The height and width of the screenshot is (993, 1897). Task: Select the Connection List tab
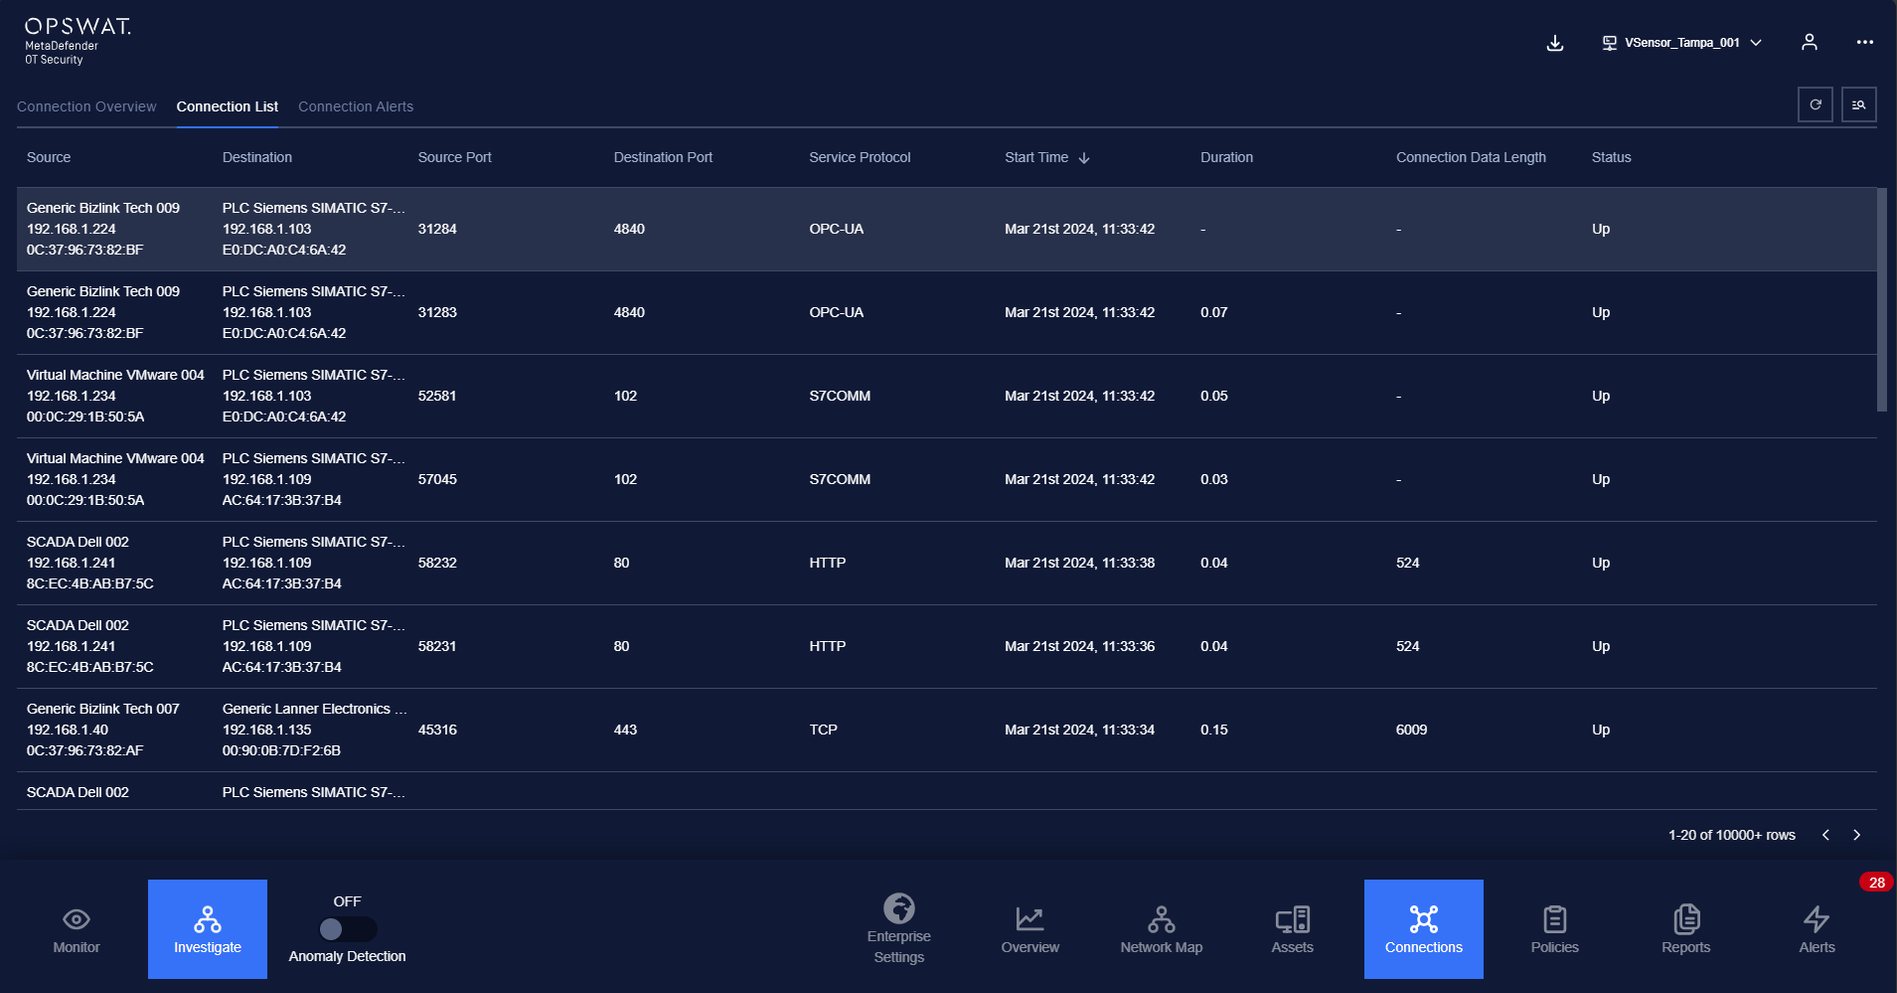pos(227,107)
